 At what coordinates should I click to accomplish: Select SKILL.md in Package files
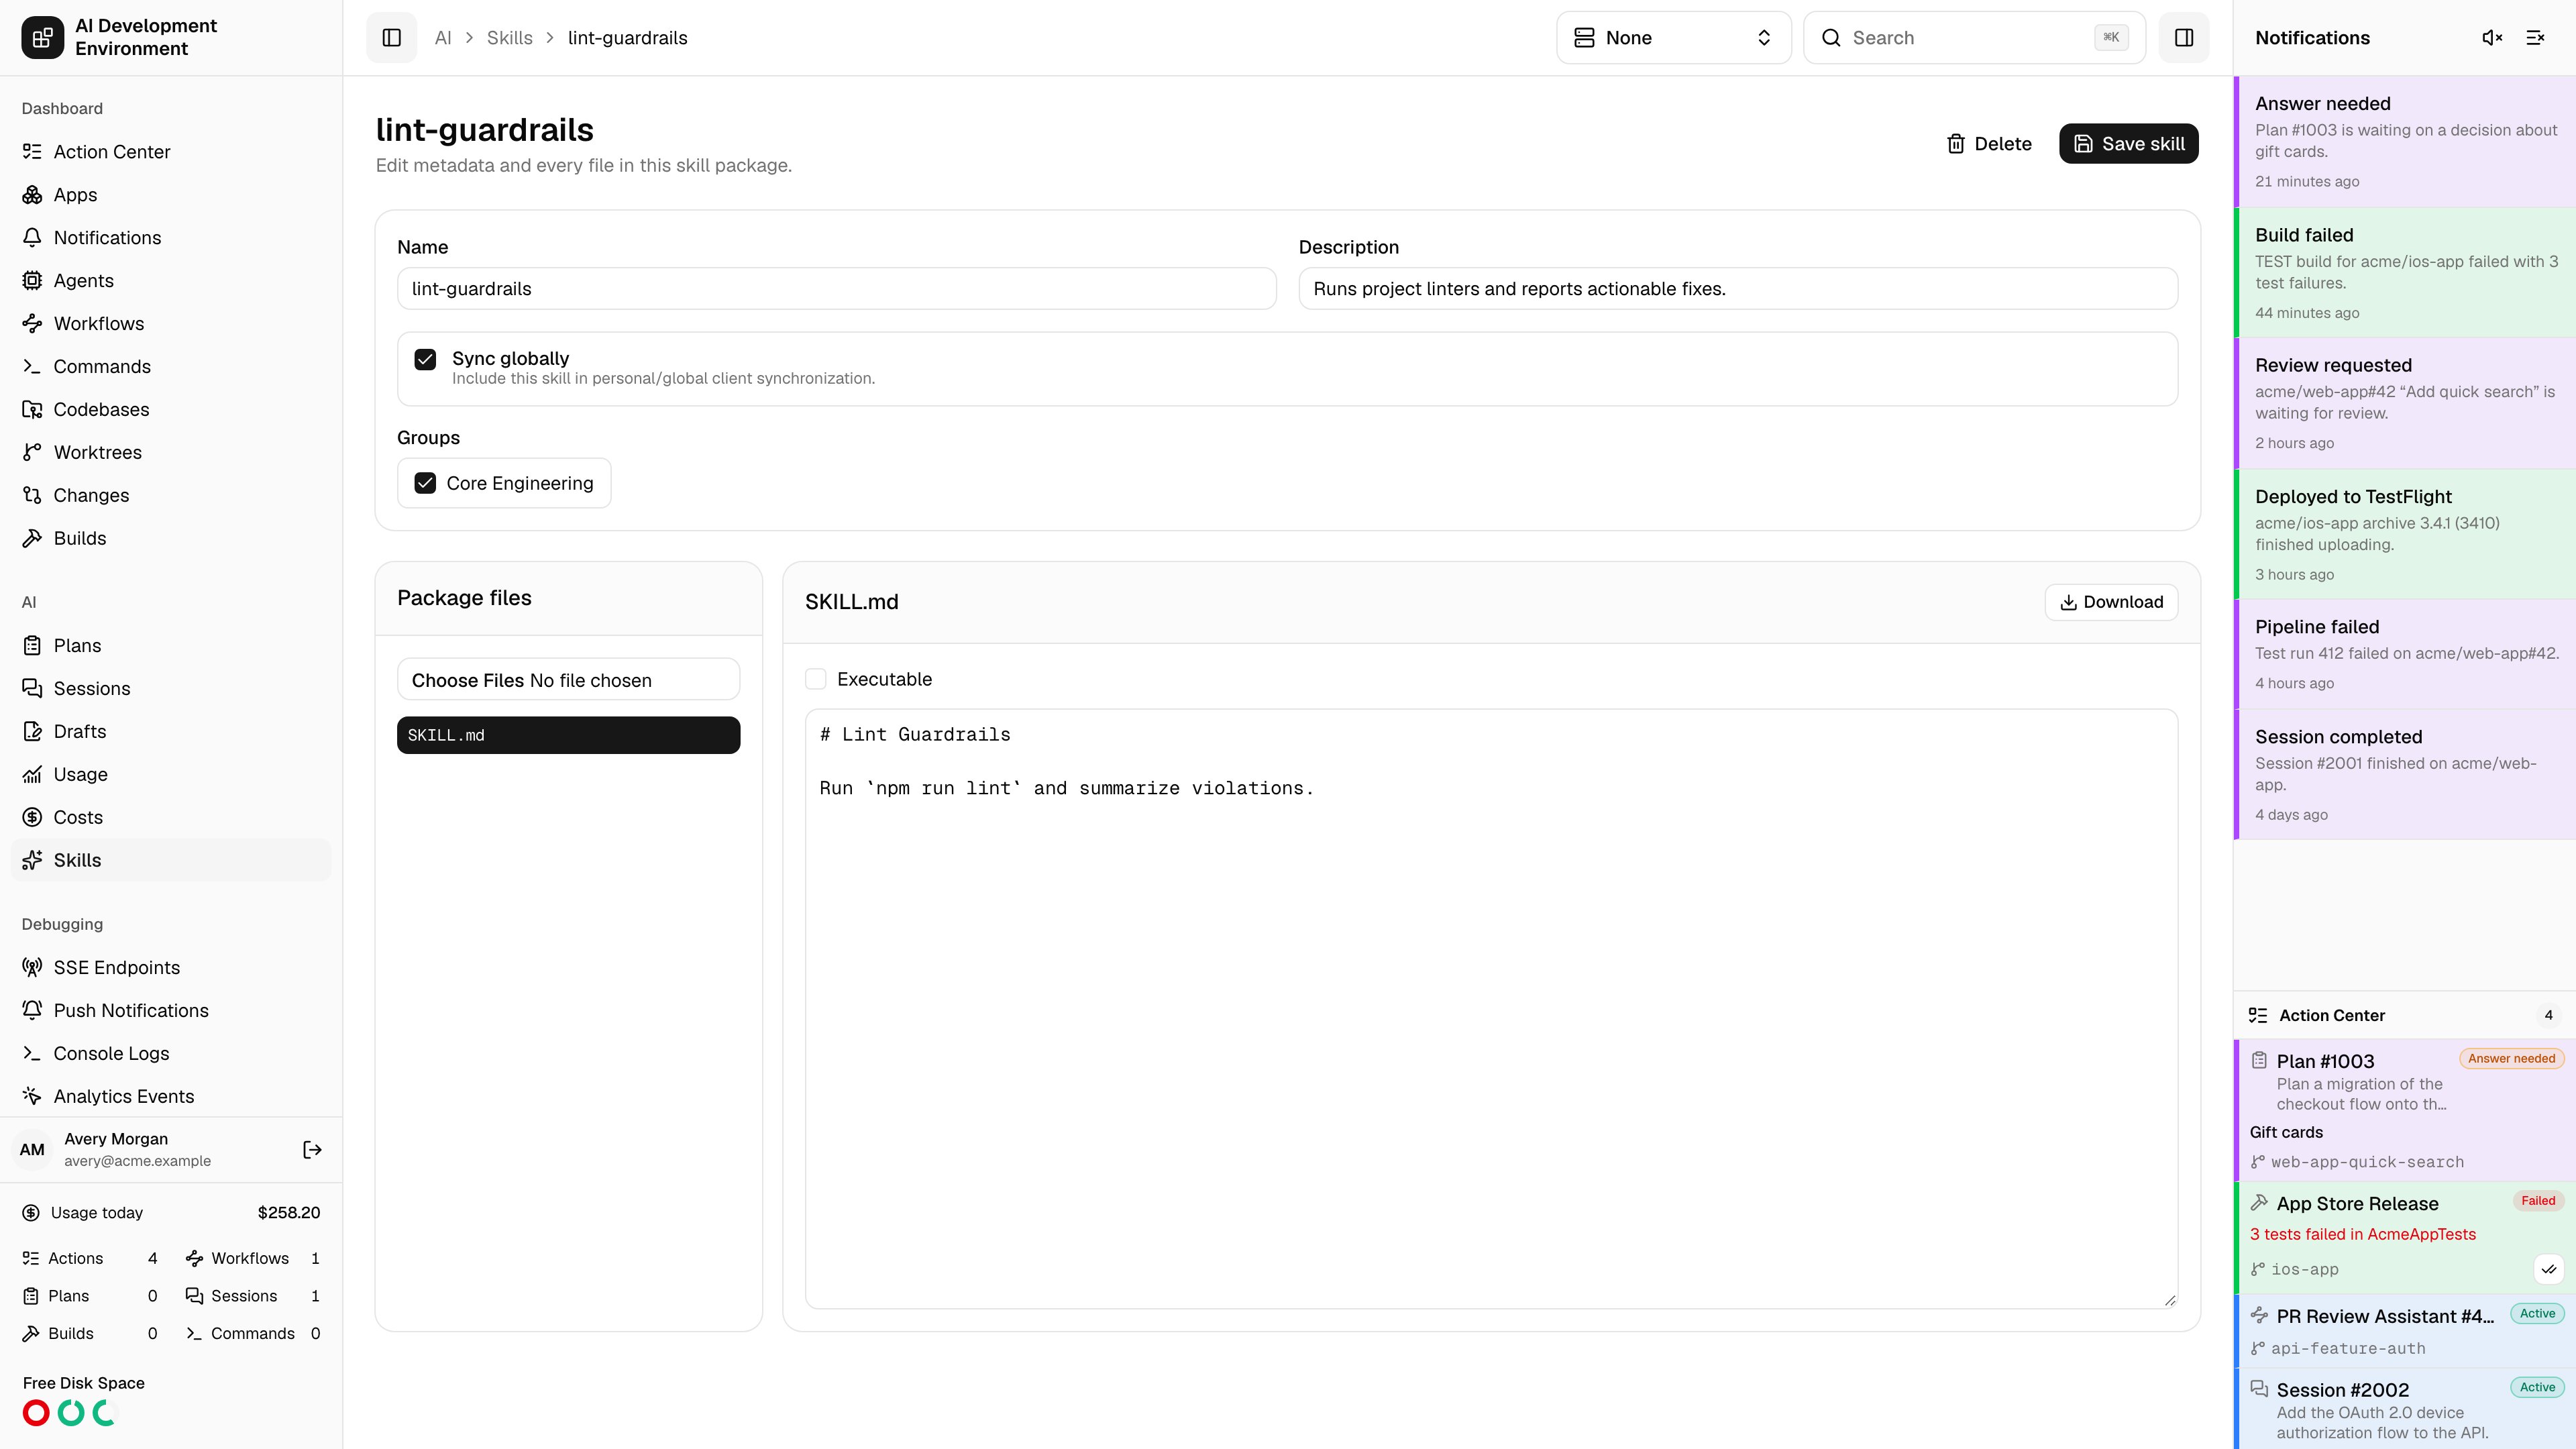point(568,735)
